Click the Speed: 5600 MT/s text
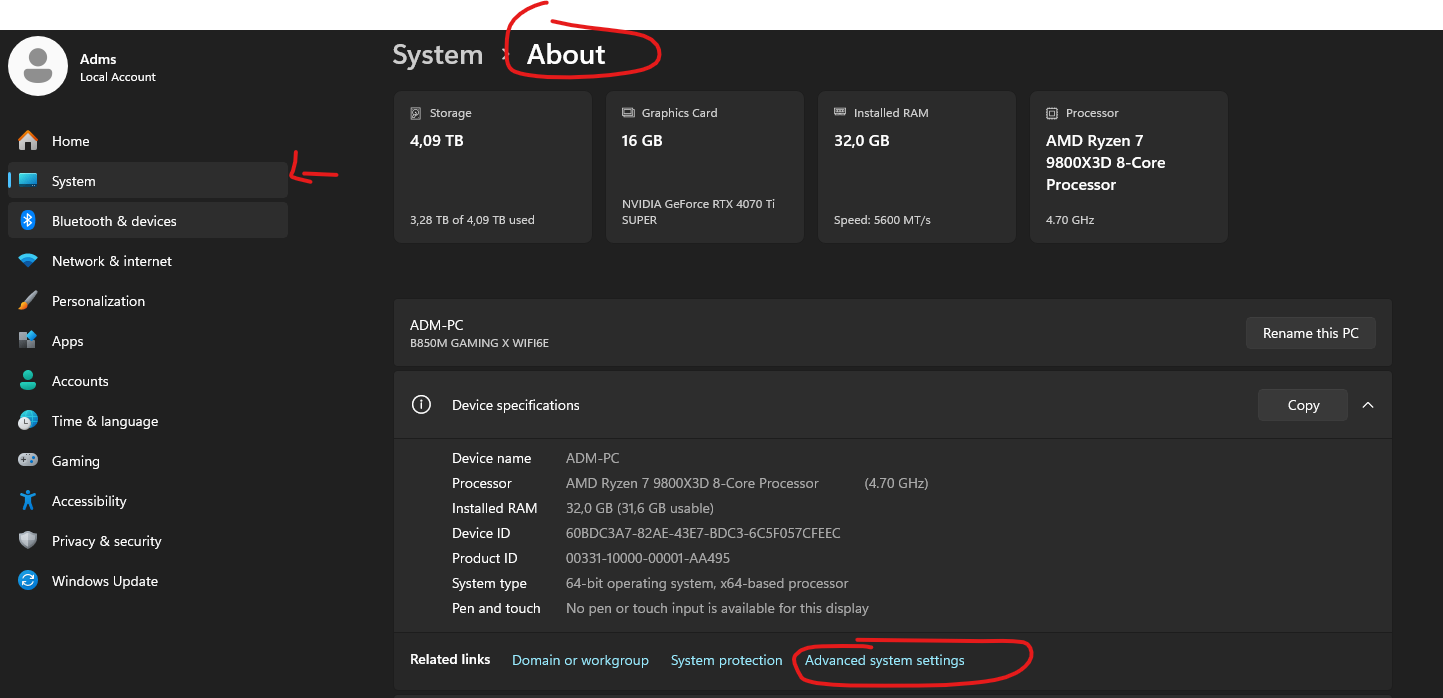1443x698 pixels. click(x=882, y=220)
